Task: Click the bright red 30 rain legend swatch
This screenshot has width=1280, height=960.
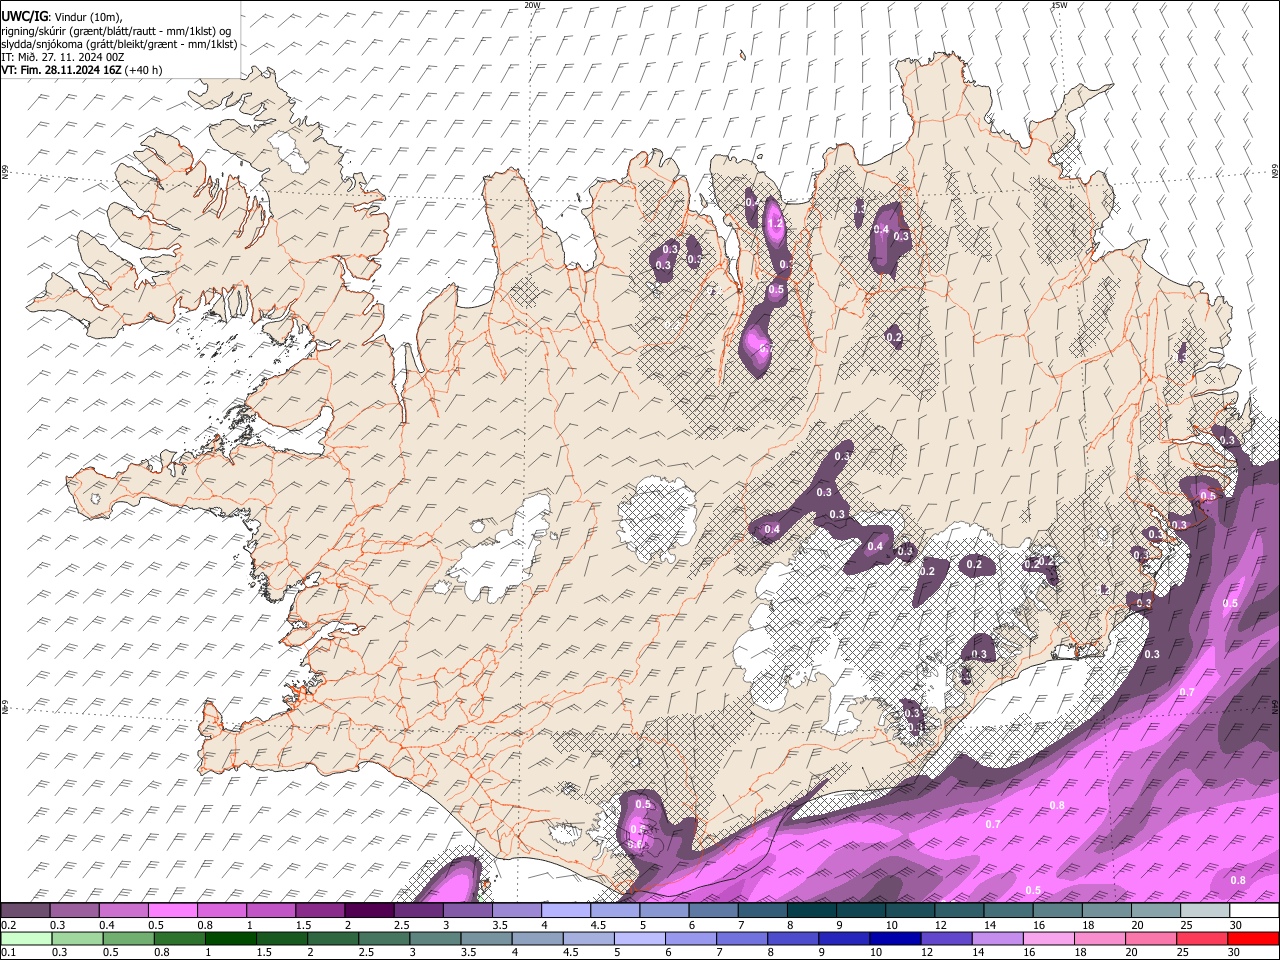Action: click(x=1252, y=938)
